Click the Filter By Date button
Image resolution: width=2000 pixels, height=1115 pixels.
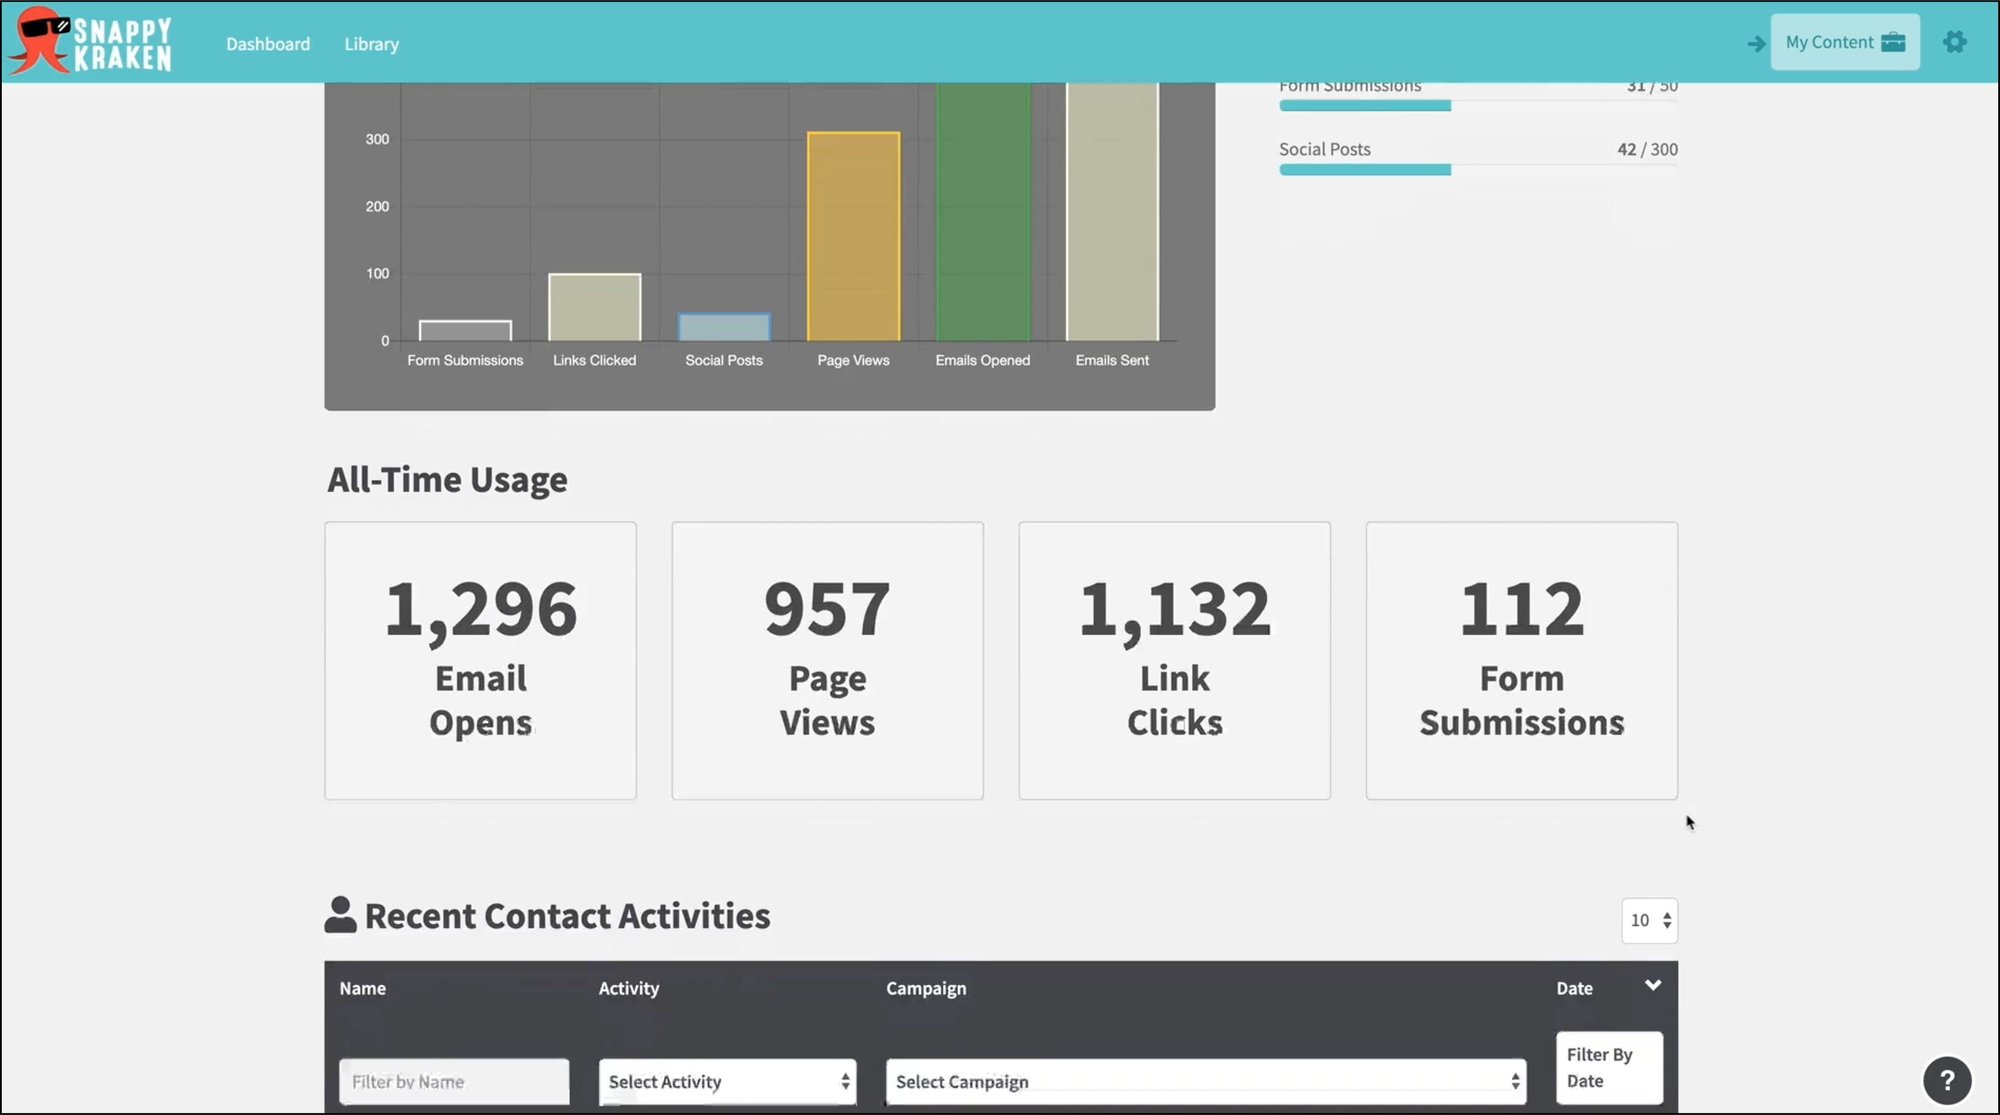click(x=1608, y=1067)
